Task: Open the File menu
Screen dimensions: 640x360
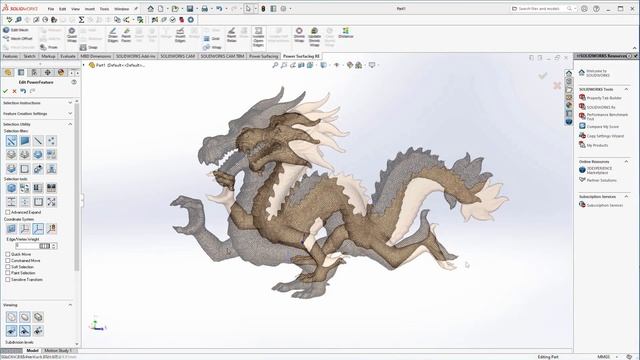Action: [x=51, y=9]
